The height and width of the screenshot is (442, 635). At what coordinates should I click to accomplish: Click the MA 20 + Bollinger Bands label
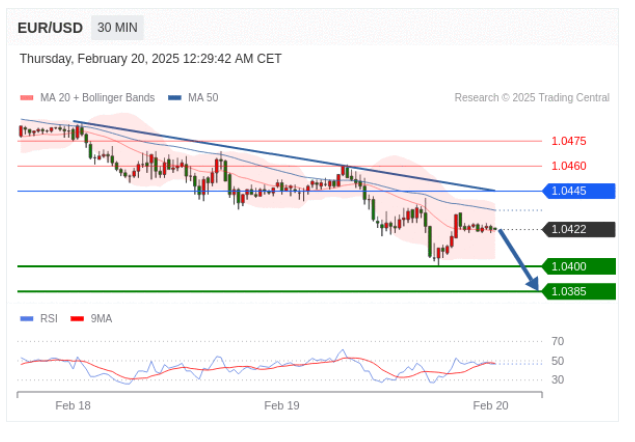pyautogui.click(x=97, y=98)
